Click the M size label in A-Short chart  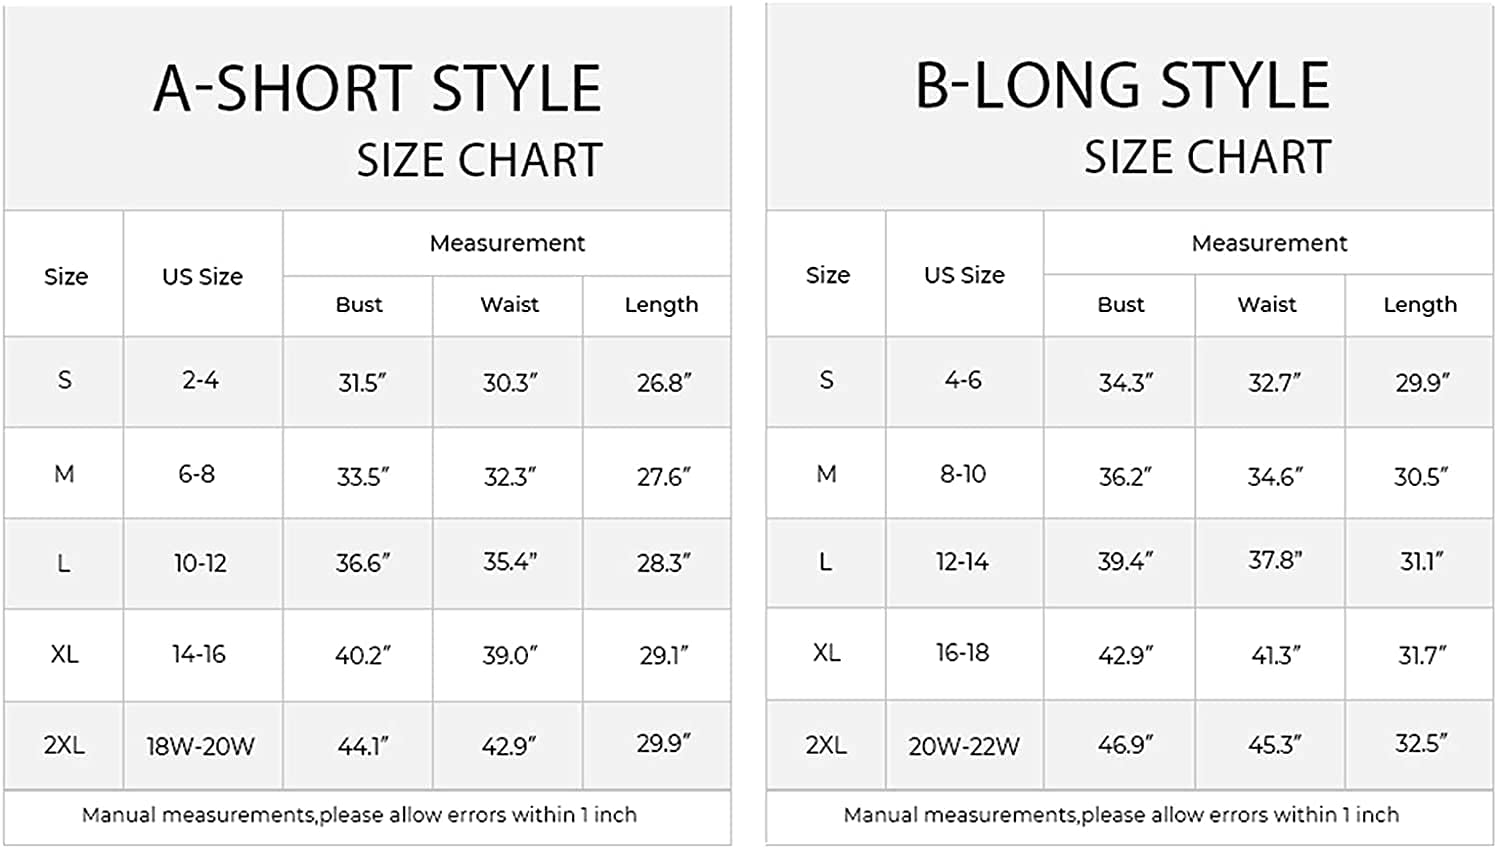(64, 474)
